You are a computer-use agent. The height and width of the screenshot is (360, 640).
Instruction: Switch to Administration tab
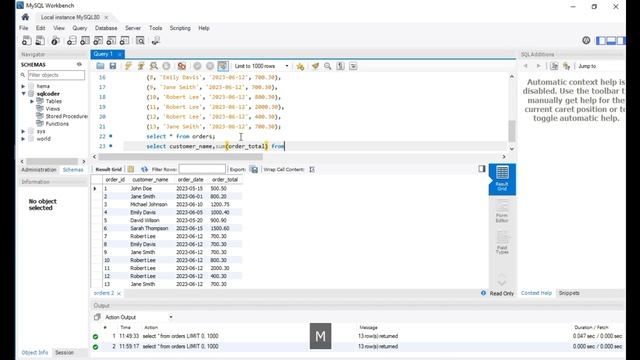tap(39, 170)
